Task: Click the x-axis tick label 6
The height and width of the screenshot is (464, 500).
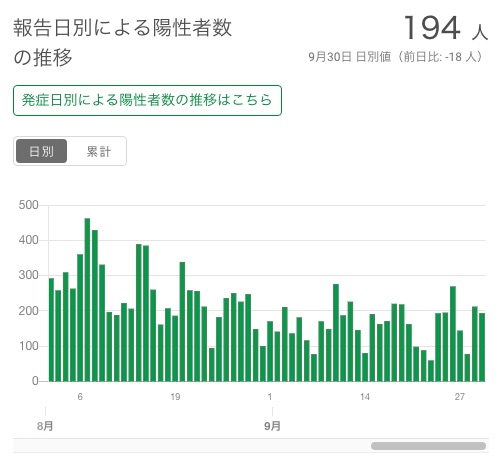Action: pyautogui.click(x=80, y=397)
